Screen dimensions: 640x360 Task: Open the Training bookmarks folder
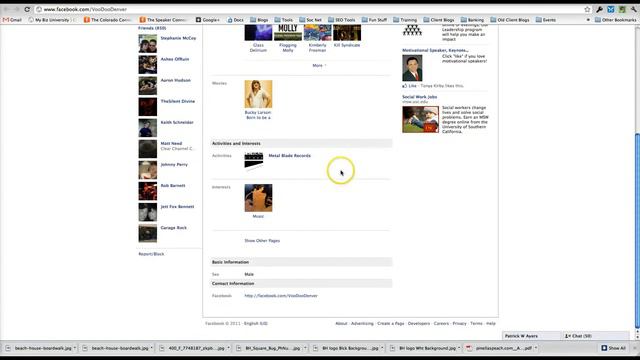pyautogui.click(x=405, y=20)
